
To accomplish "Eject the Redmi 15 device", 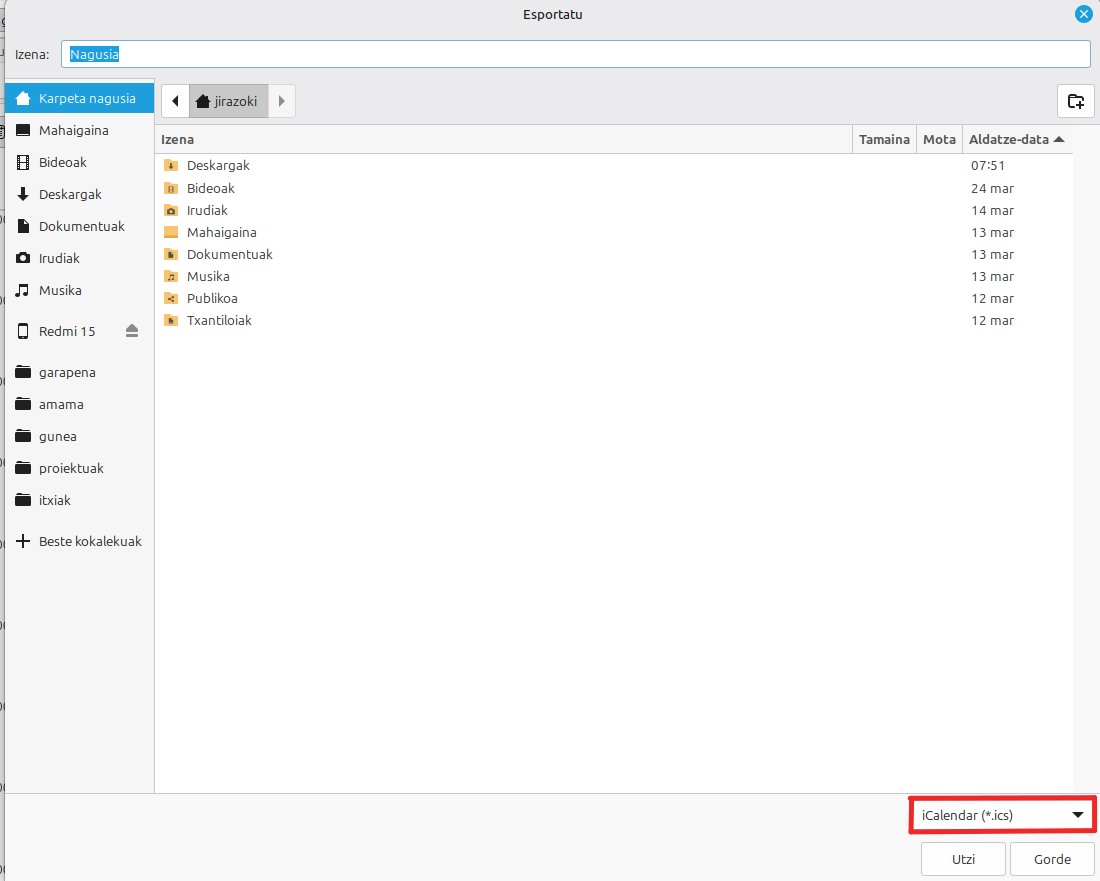I will pyautogui.click(x=132, y=331).
